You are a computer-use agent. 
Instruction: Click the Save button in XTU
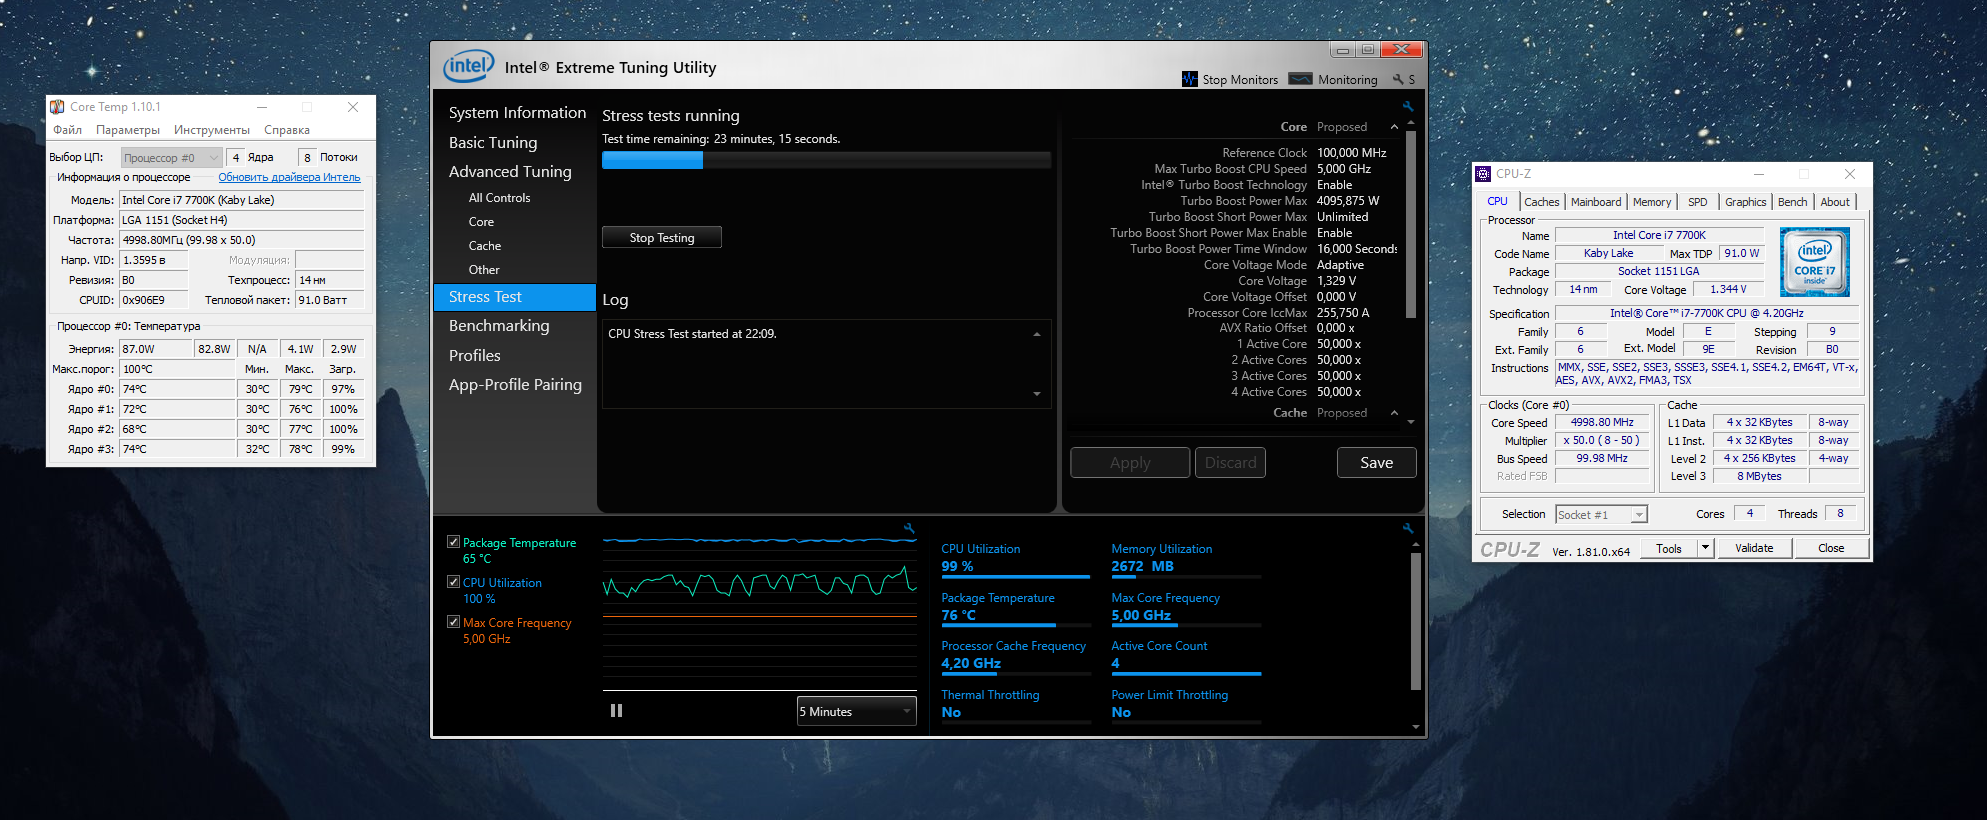click(1377, 463)
